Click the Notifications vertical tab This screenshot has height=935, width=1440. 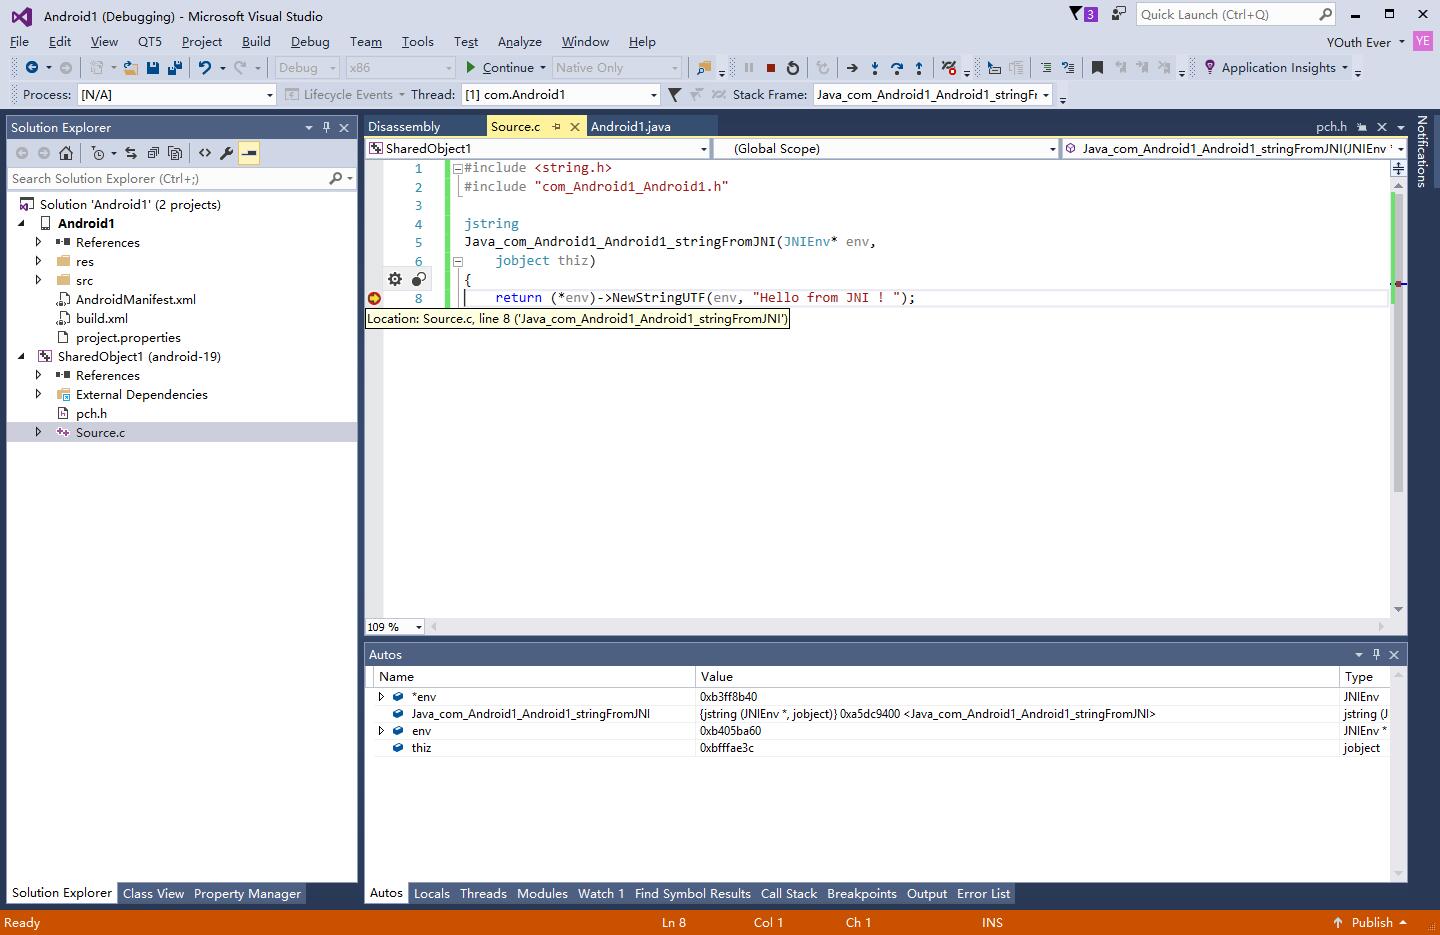[x=1422, y=151]
